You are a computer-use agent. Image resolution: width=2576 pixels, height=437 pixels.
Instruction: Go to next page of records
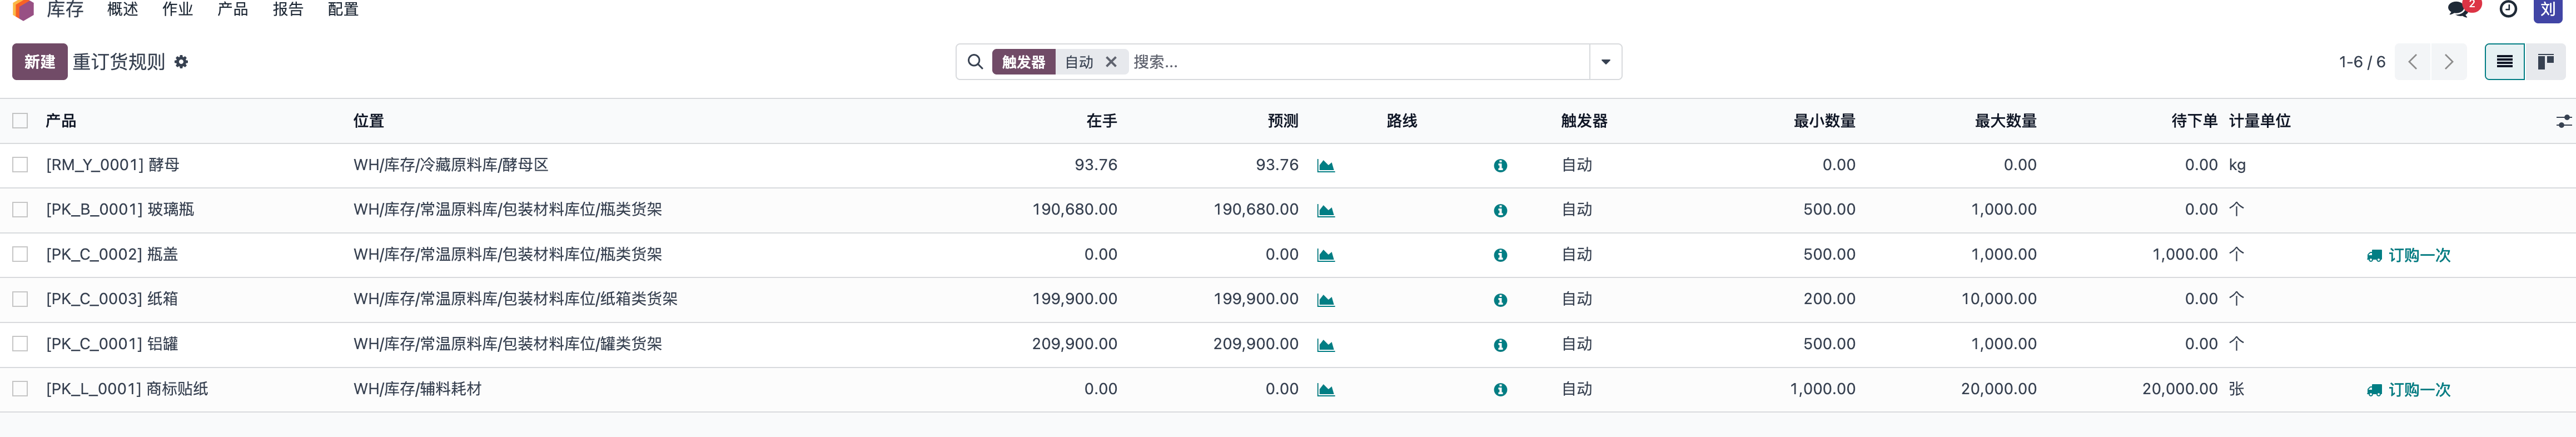tap(2448, 62)
